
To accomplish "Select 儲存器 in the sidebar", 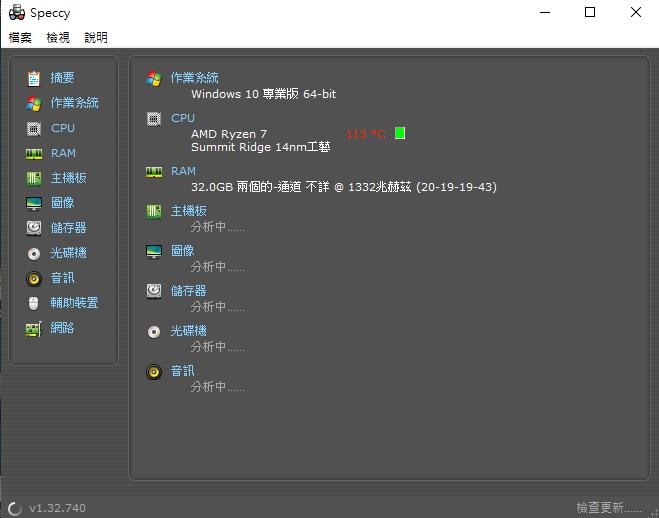I will tap(69, 228).
